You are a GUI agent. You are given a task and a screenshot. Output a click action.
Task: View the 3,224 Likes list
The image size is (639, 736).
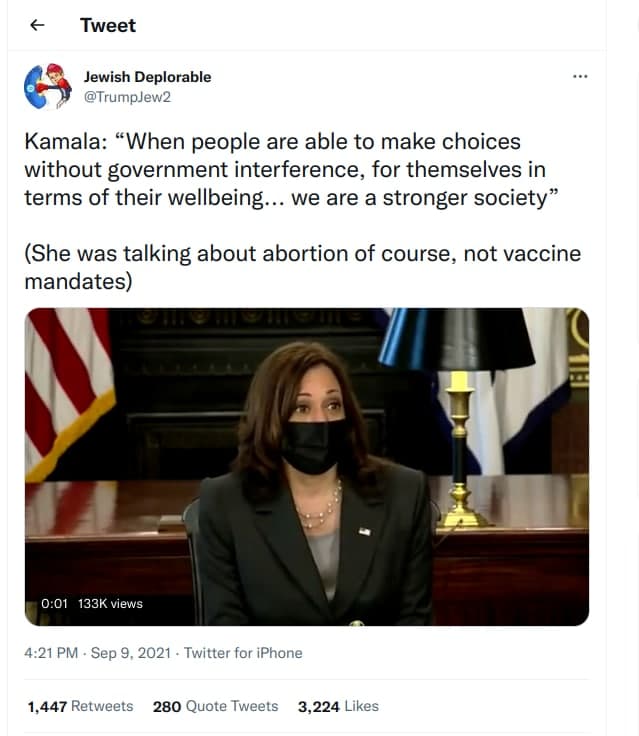(x=338, y=706)
